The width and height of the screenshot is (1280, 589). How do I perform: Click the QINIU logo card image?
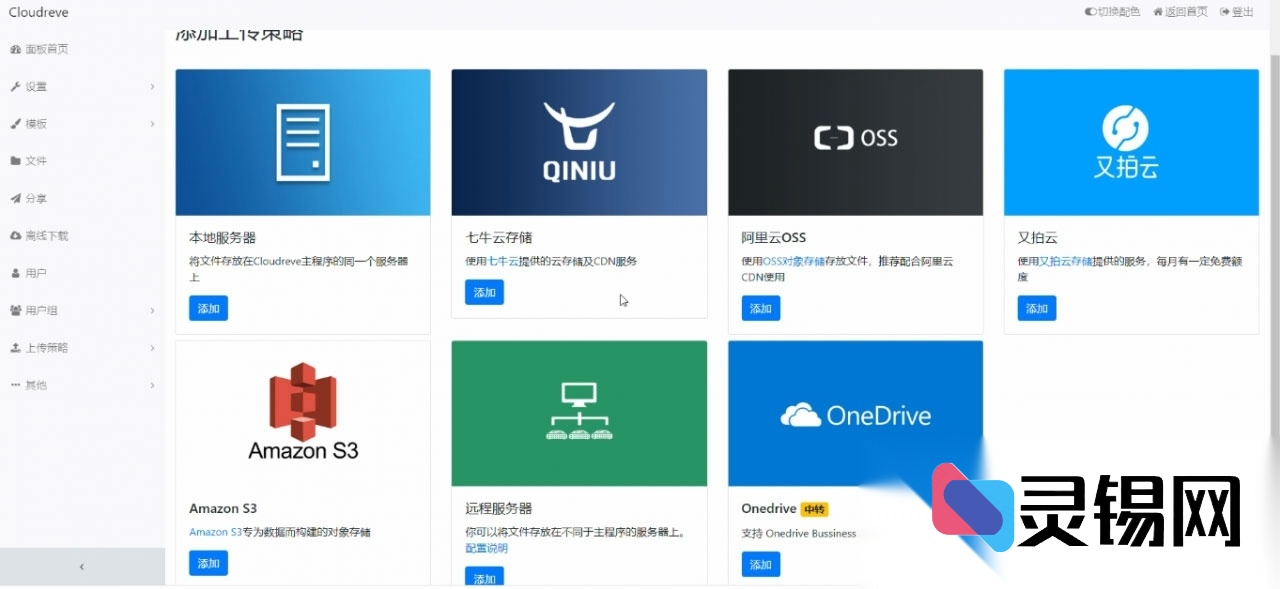[579, 141]
